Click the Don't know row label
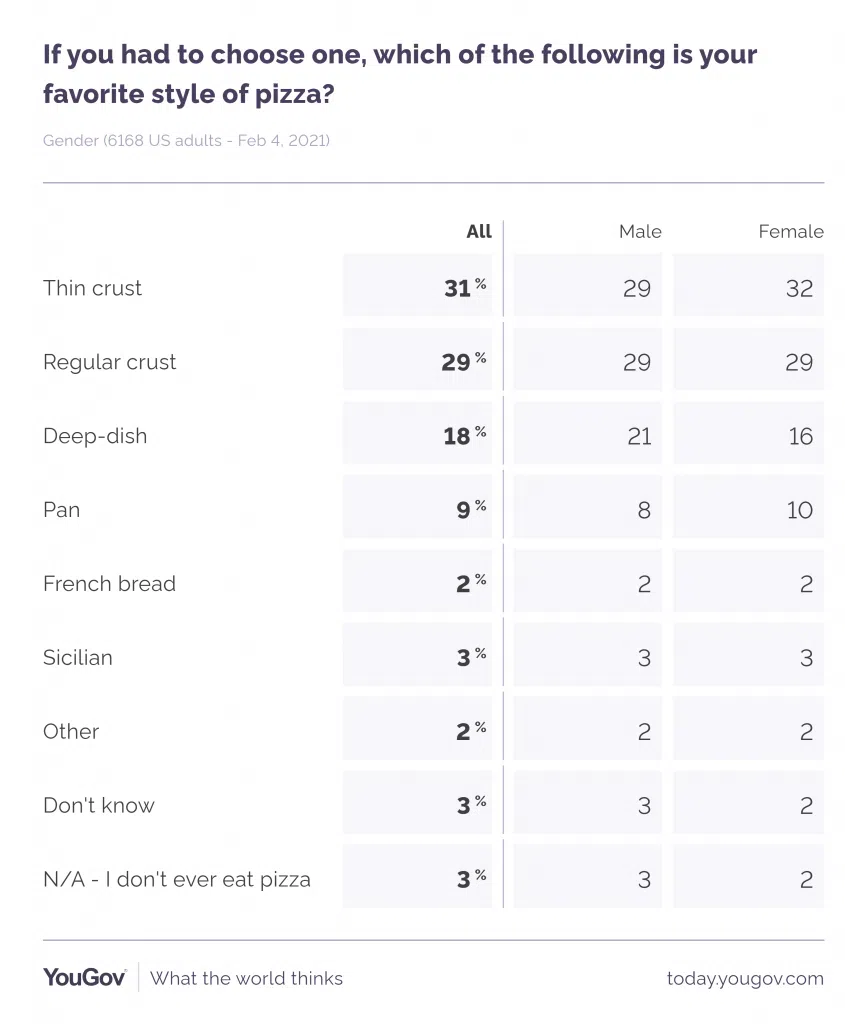 point(99,806)
